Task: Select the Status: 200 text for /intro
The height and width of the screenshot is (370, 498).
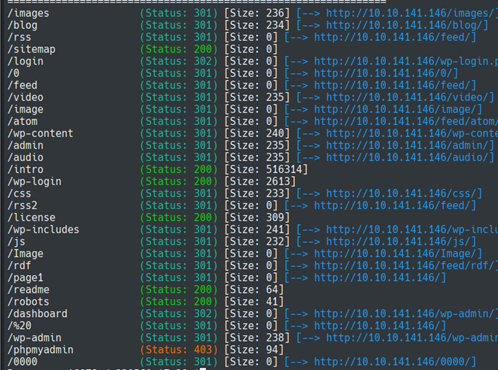Action: point(179,169)
